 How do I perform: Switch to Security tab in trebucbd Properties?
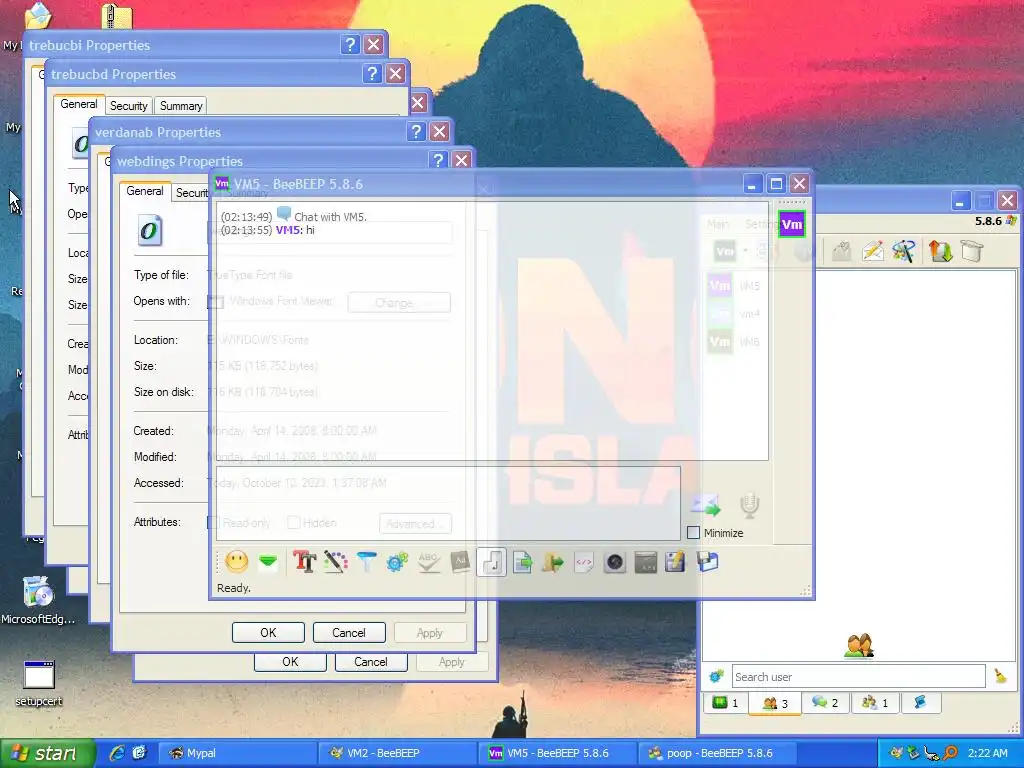[129, 106]
